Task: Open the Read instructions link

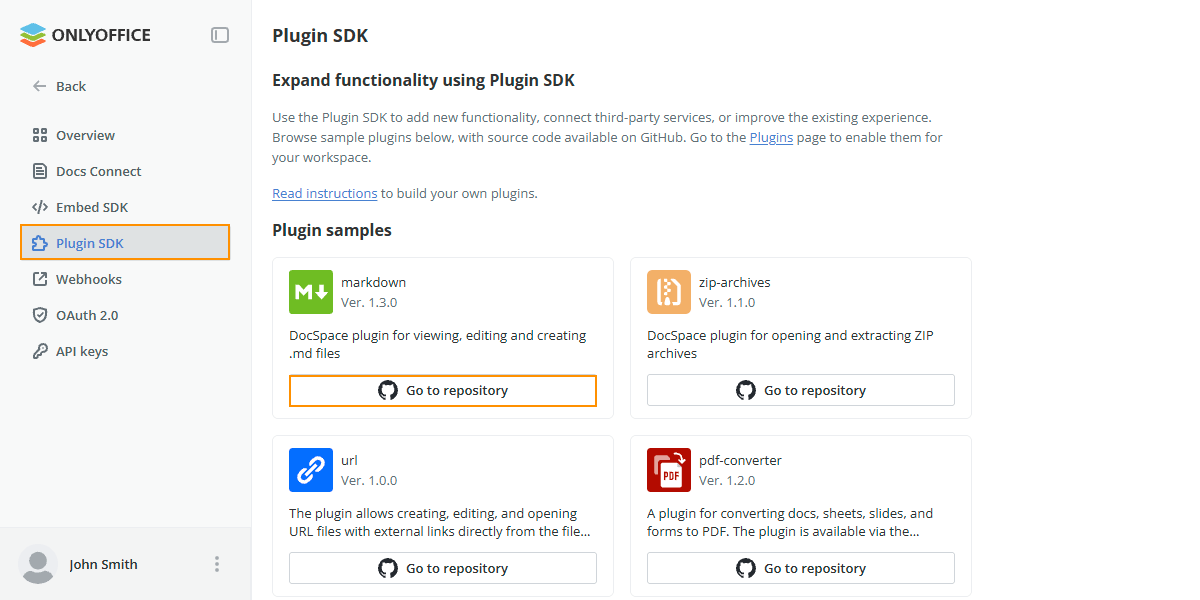Action: coord(324,193)
